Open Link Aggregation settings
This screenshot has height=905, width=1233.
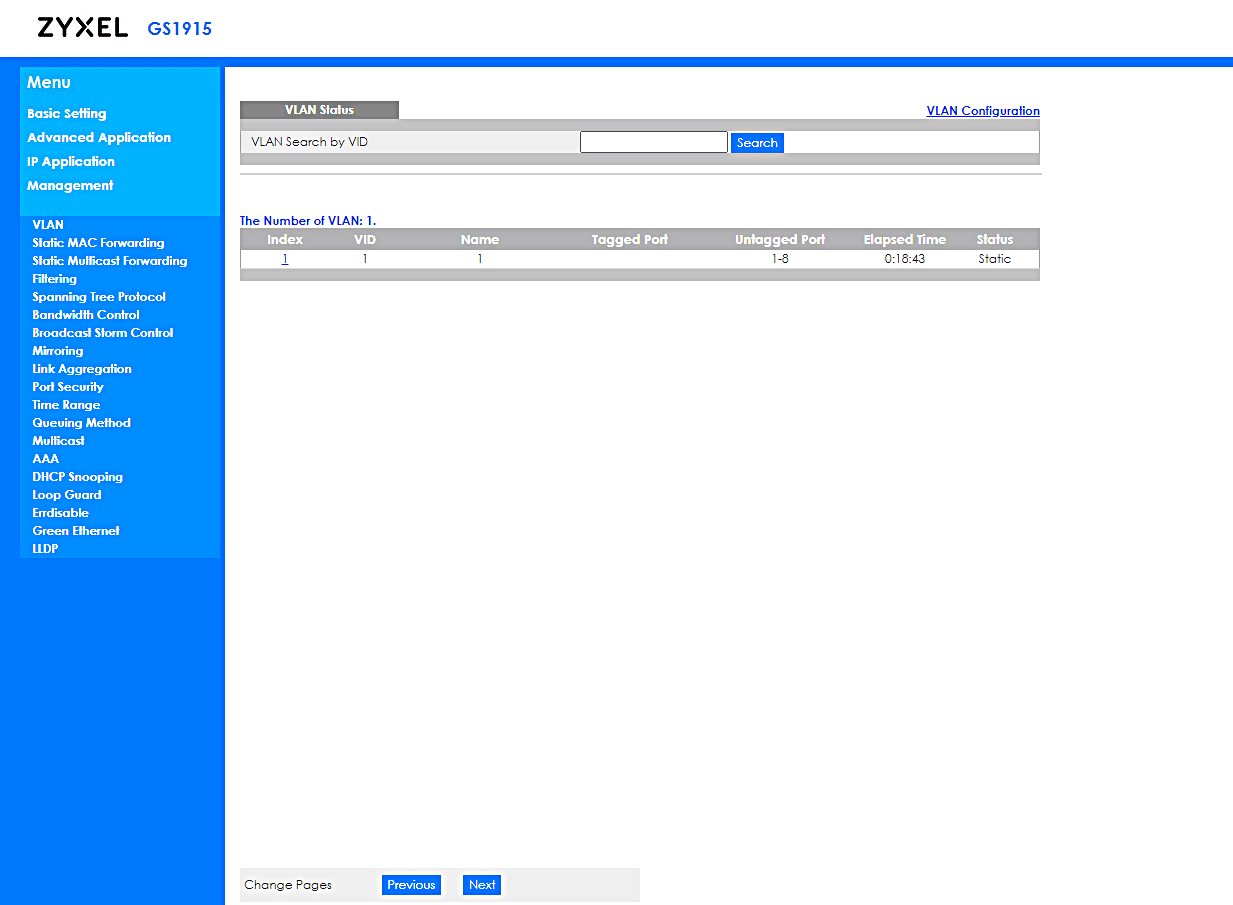(x=82, y=369)
